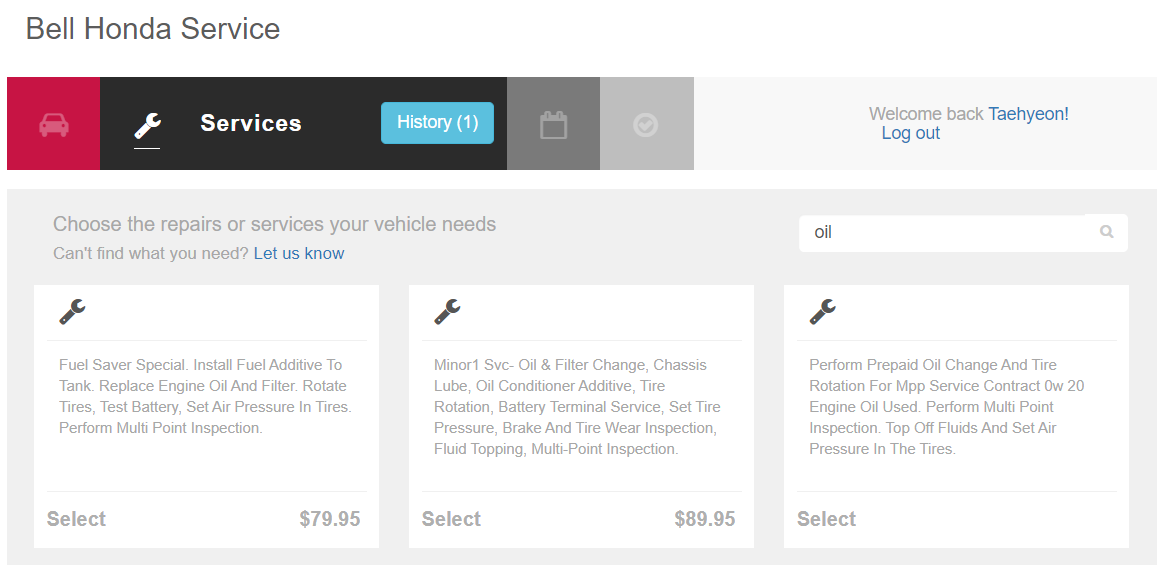
Task: Click the Bell Honda Service title
Action: click(153, 29)
